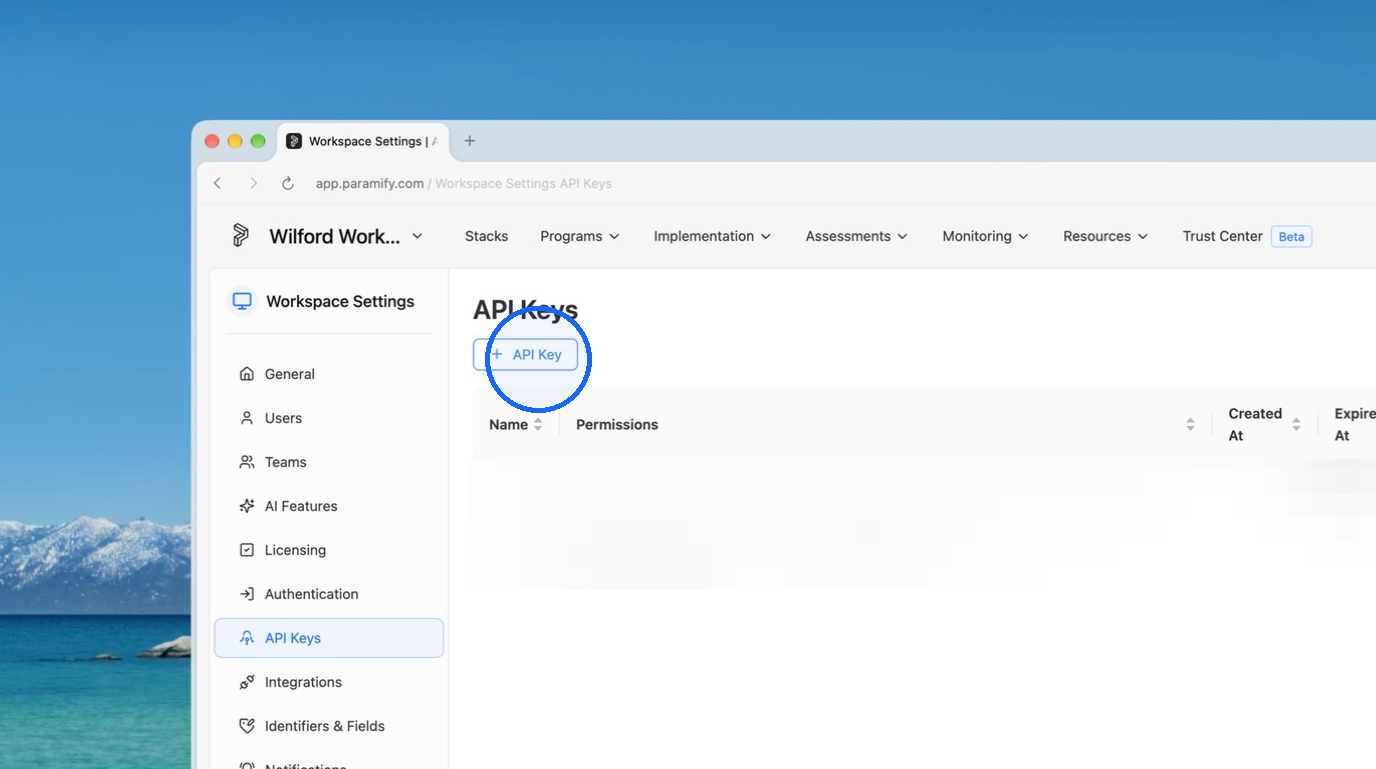This screenshot has width=1376, height=769.
Task: Select General in settings sidebar
Action: [329, 374]
